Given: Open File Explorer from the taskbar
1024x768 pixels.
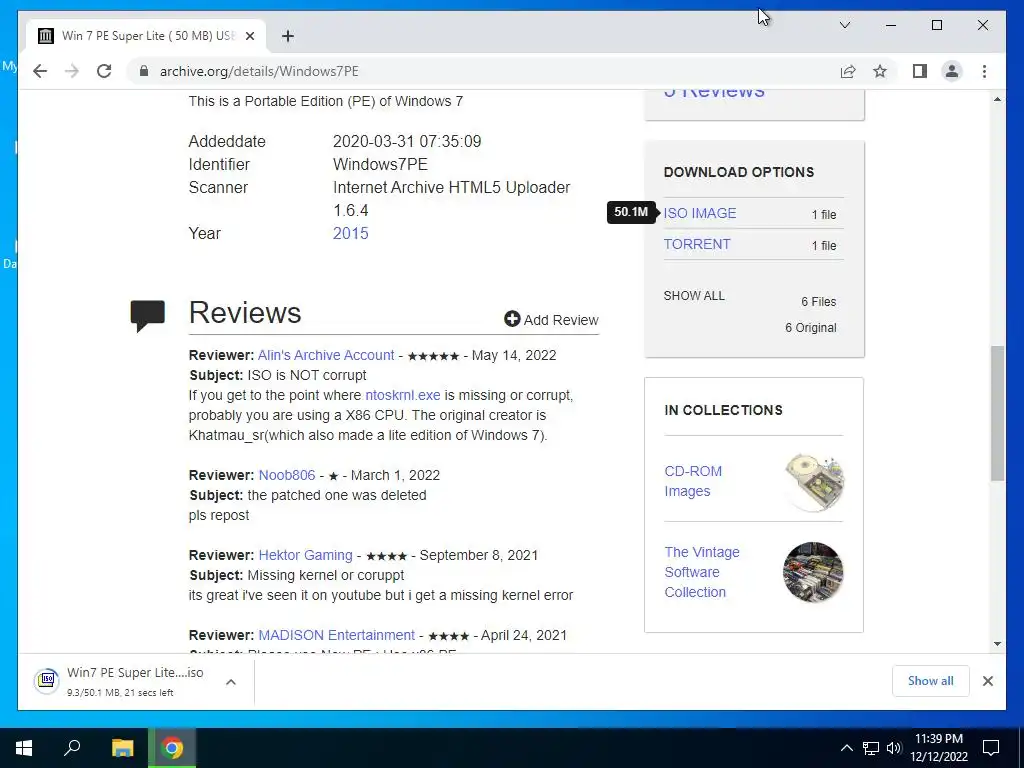Looking at the screenshot, I should [x=122, y=748].
